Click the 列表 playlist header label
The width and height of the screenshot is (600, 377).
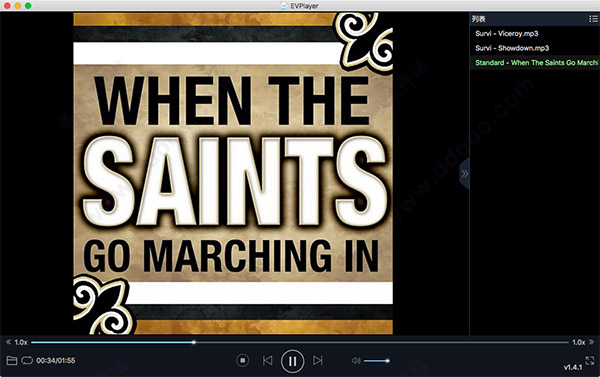coord(478,19)
